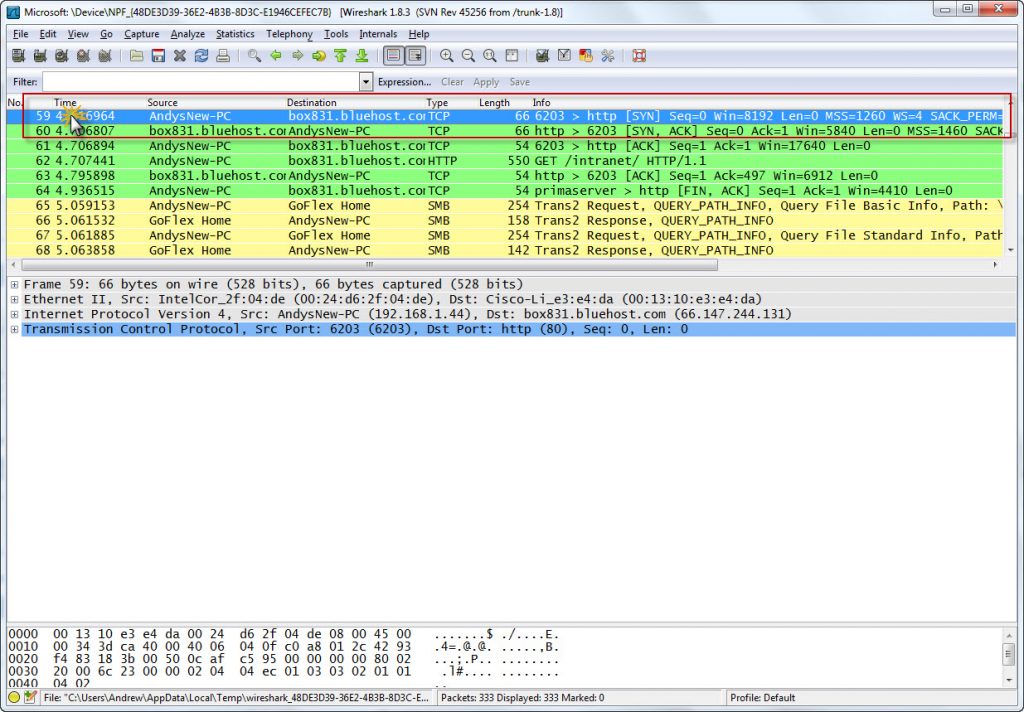Expand the Ethernet II tree node
Image resolution: width=1024 pixels, height=712 pixels.
(x=14, y=300)
